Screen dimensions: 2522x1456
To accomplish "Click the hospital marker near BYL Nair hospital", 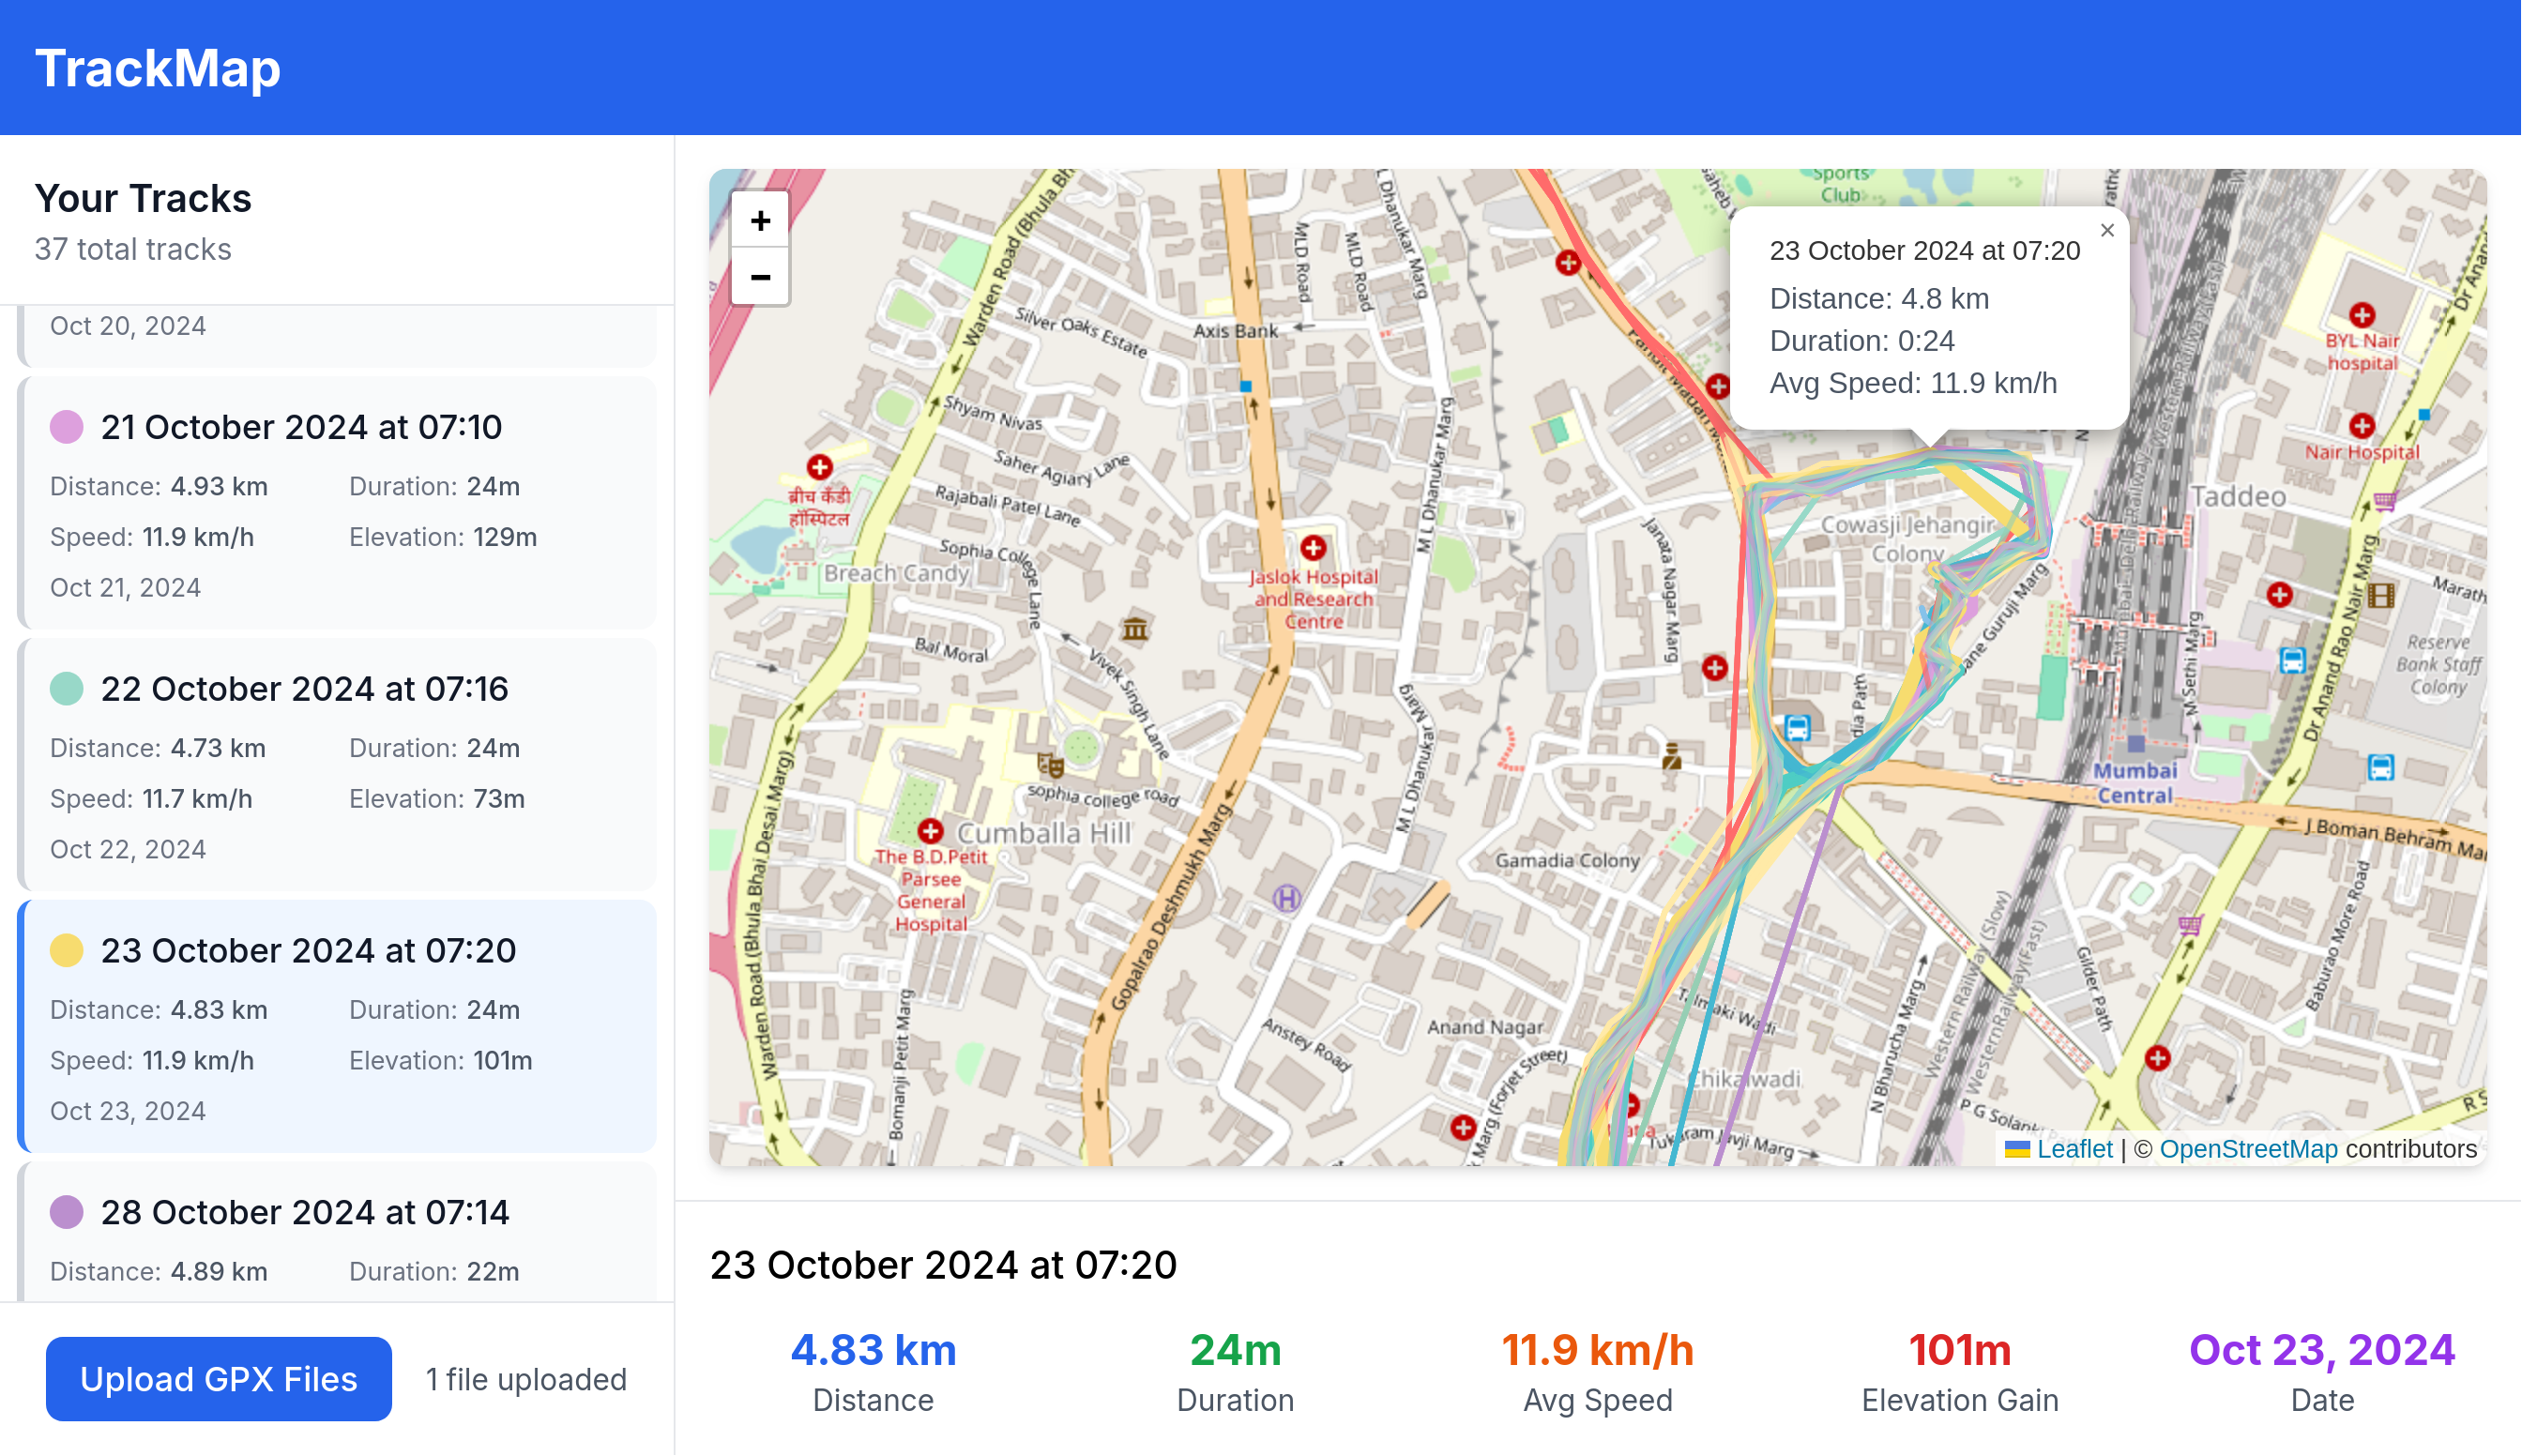I will click(2364, 317).
